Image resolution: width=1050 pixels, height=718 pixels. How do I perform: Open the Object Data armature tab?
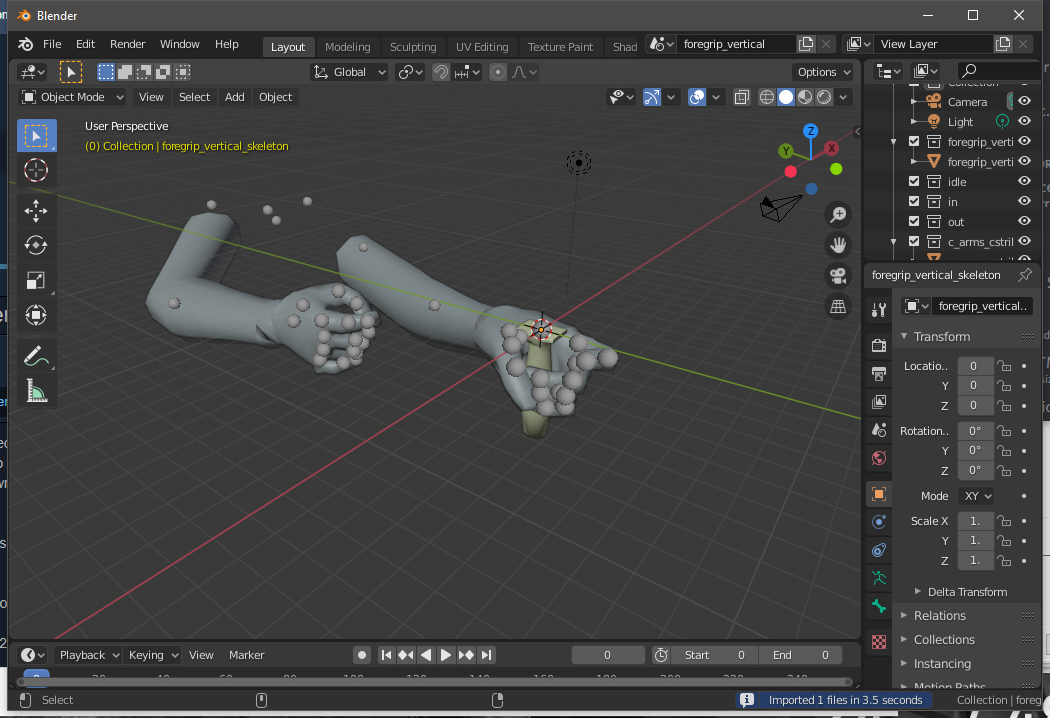point(879,578)
